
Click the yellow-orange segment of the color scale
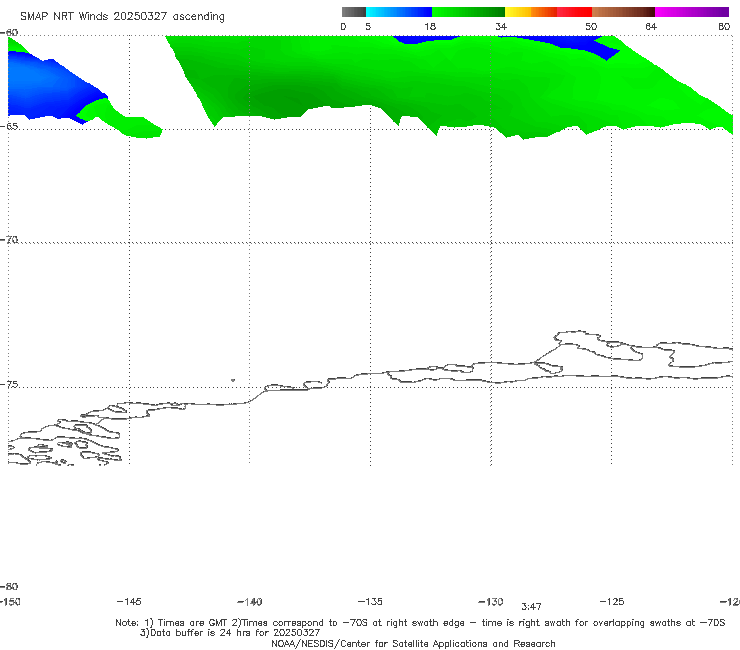[x=531, y=12]
